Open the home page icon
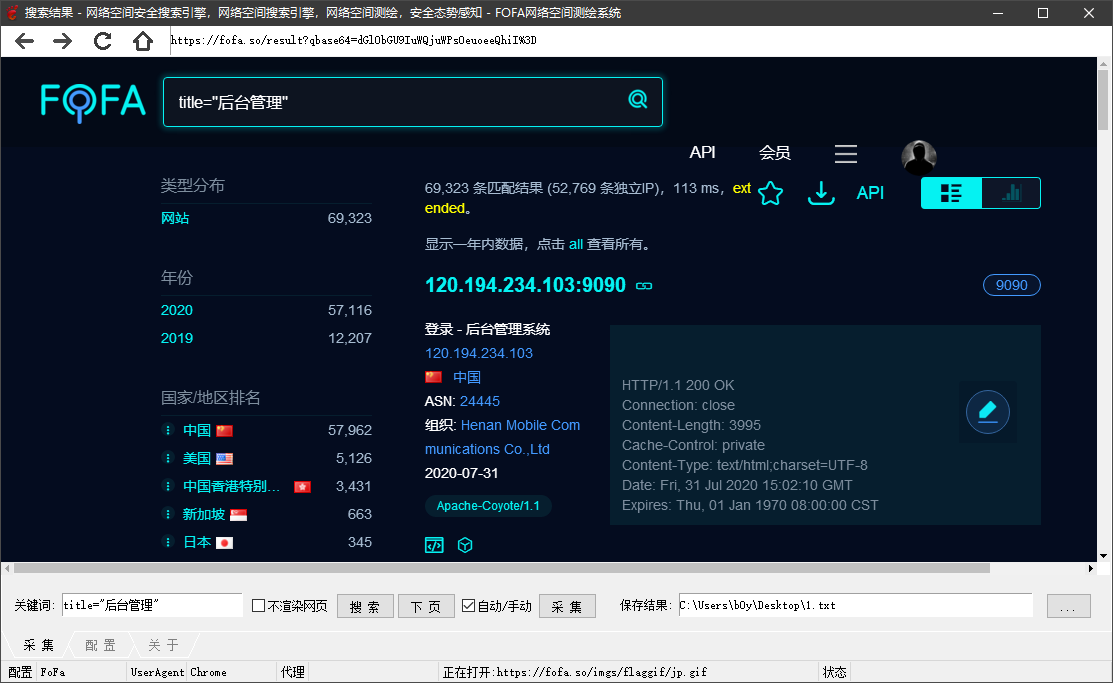1113x683 pixels. [143, 41]
